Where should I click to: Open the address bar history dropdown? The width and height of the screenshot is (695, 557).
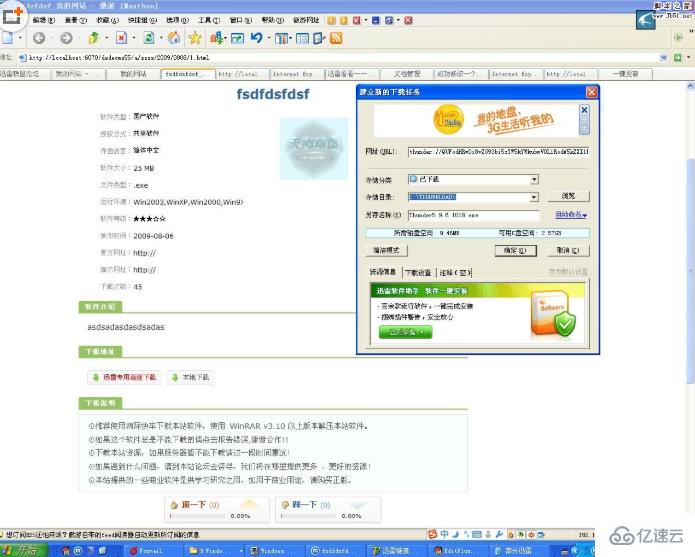[x=664, y=58]
